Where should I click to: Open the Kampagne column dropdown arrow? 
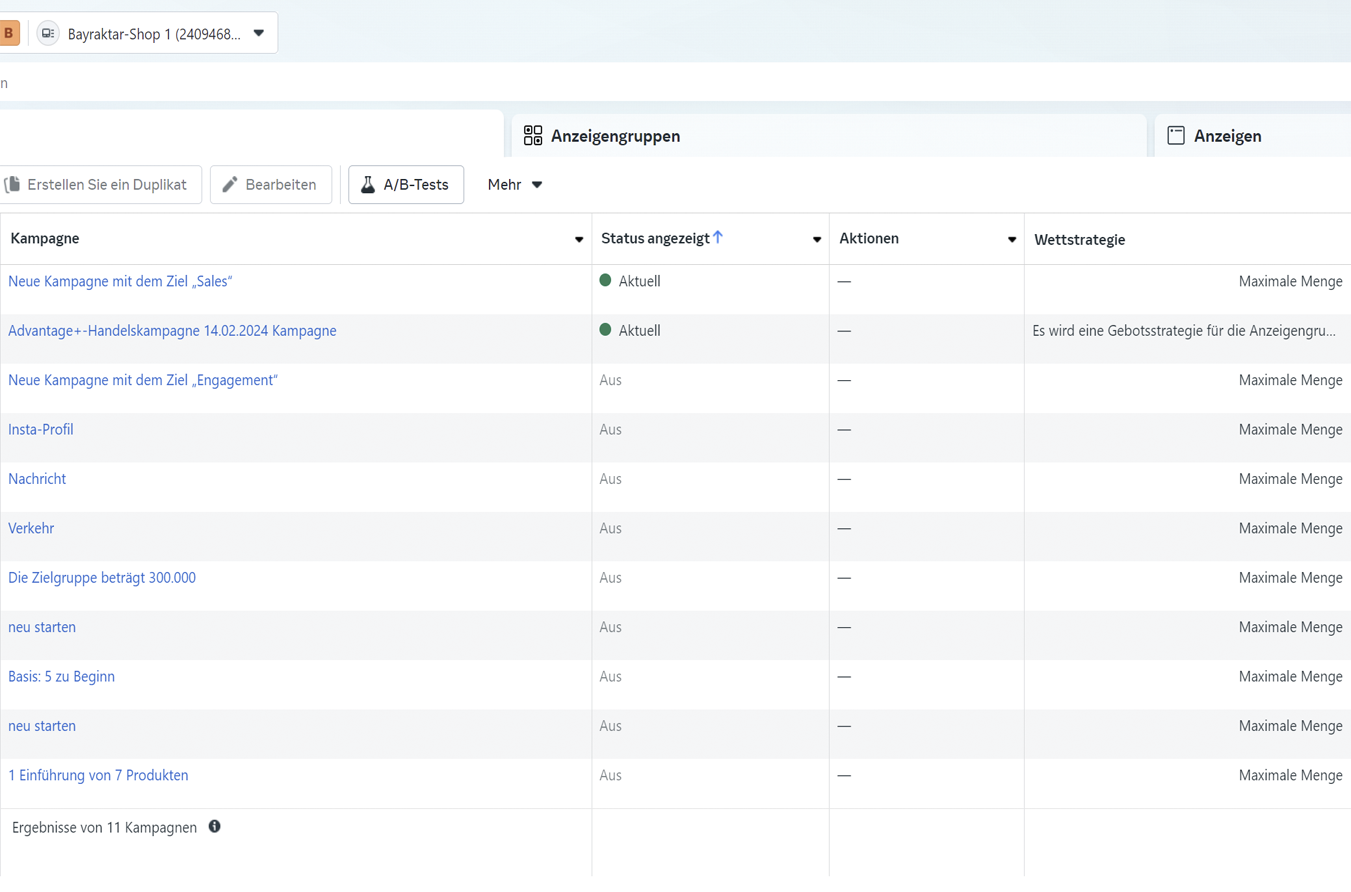pos(579,240)
